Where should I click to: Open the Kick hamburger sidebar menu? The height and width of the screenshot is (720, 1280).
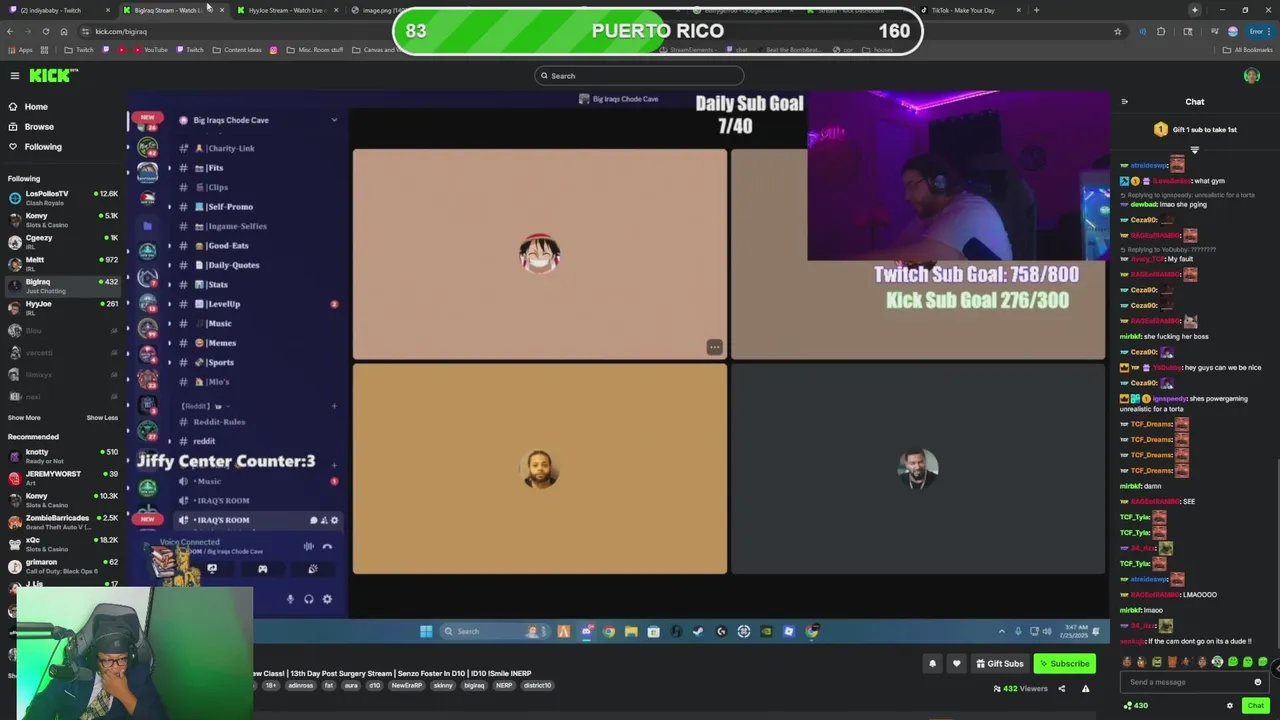pyautogui.click(x=14, y=76)
